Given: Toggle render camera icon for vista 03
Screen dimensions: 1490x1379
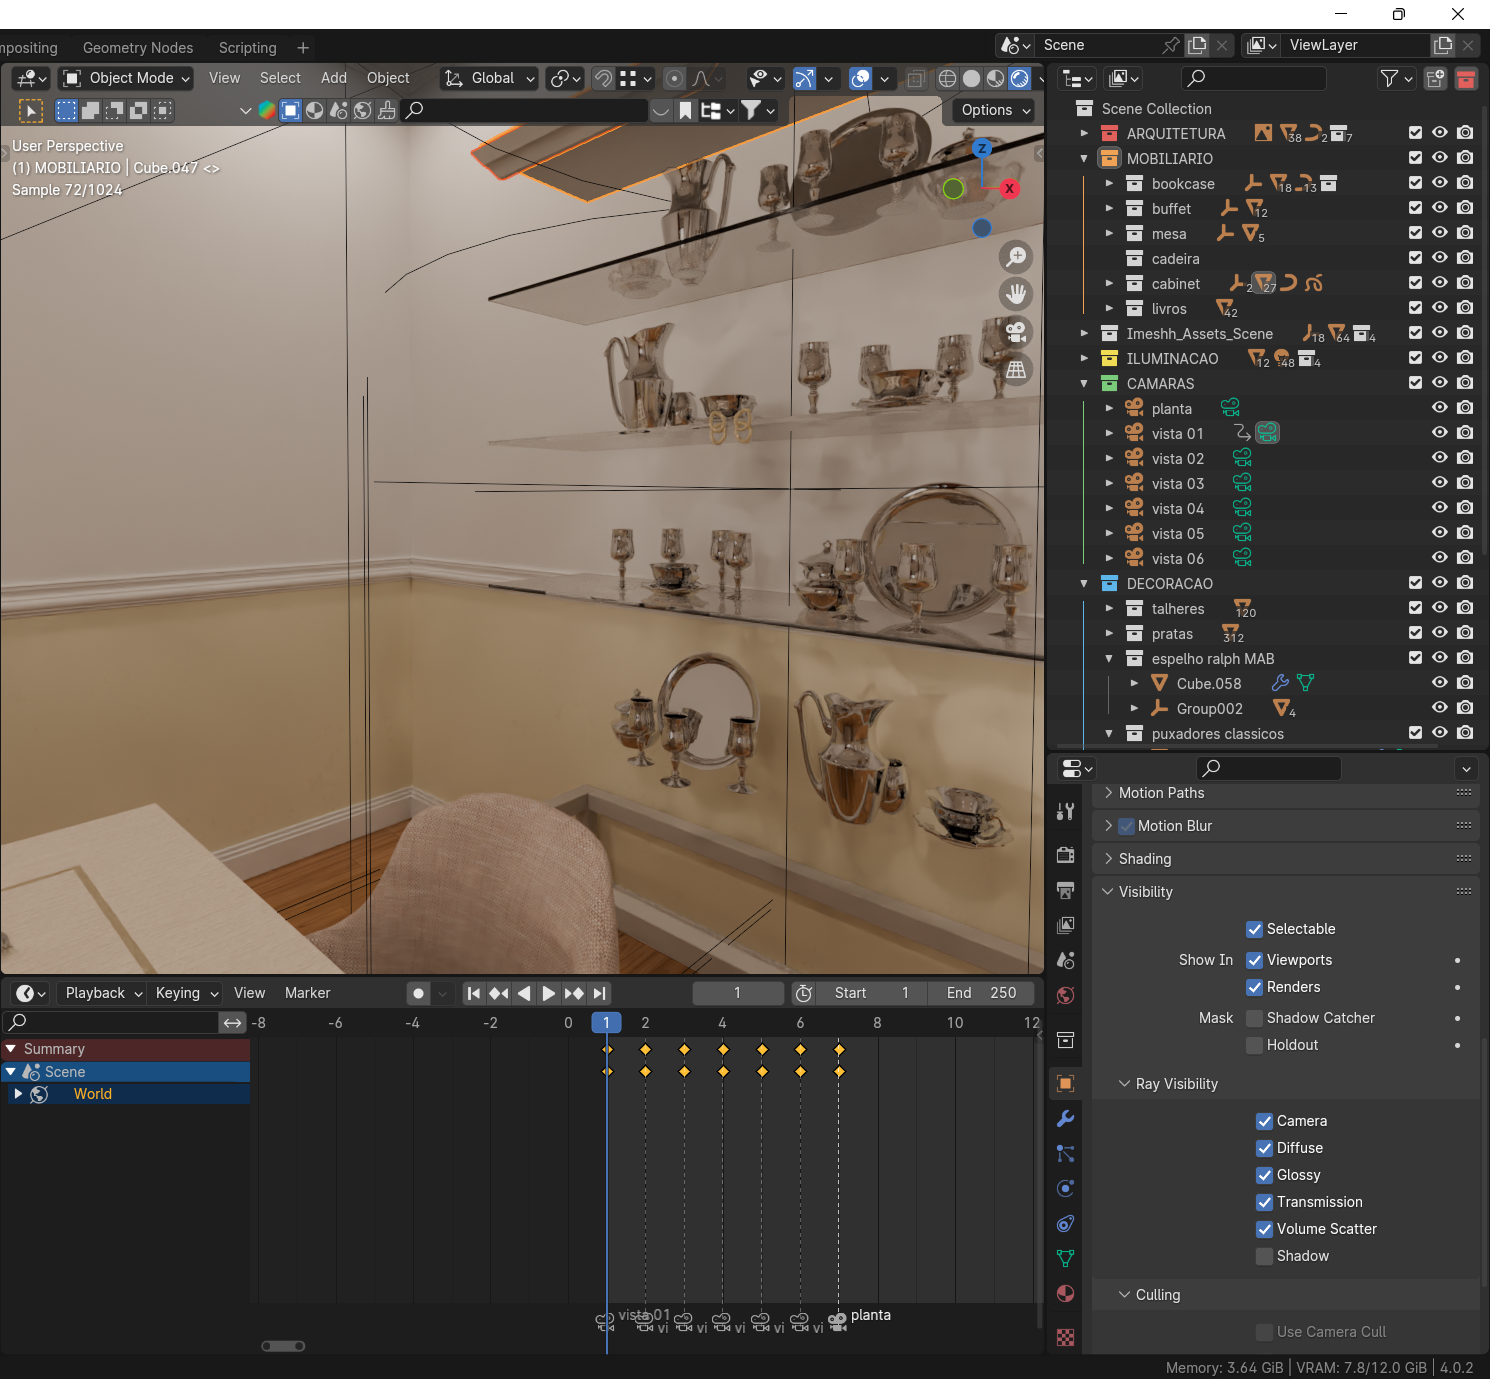Looking at the screenshot, I should [x=1465, y=483].
